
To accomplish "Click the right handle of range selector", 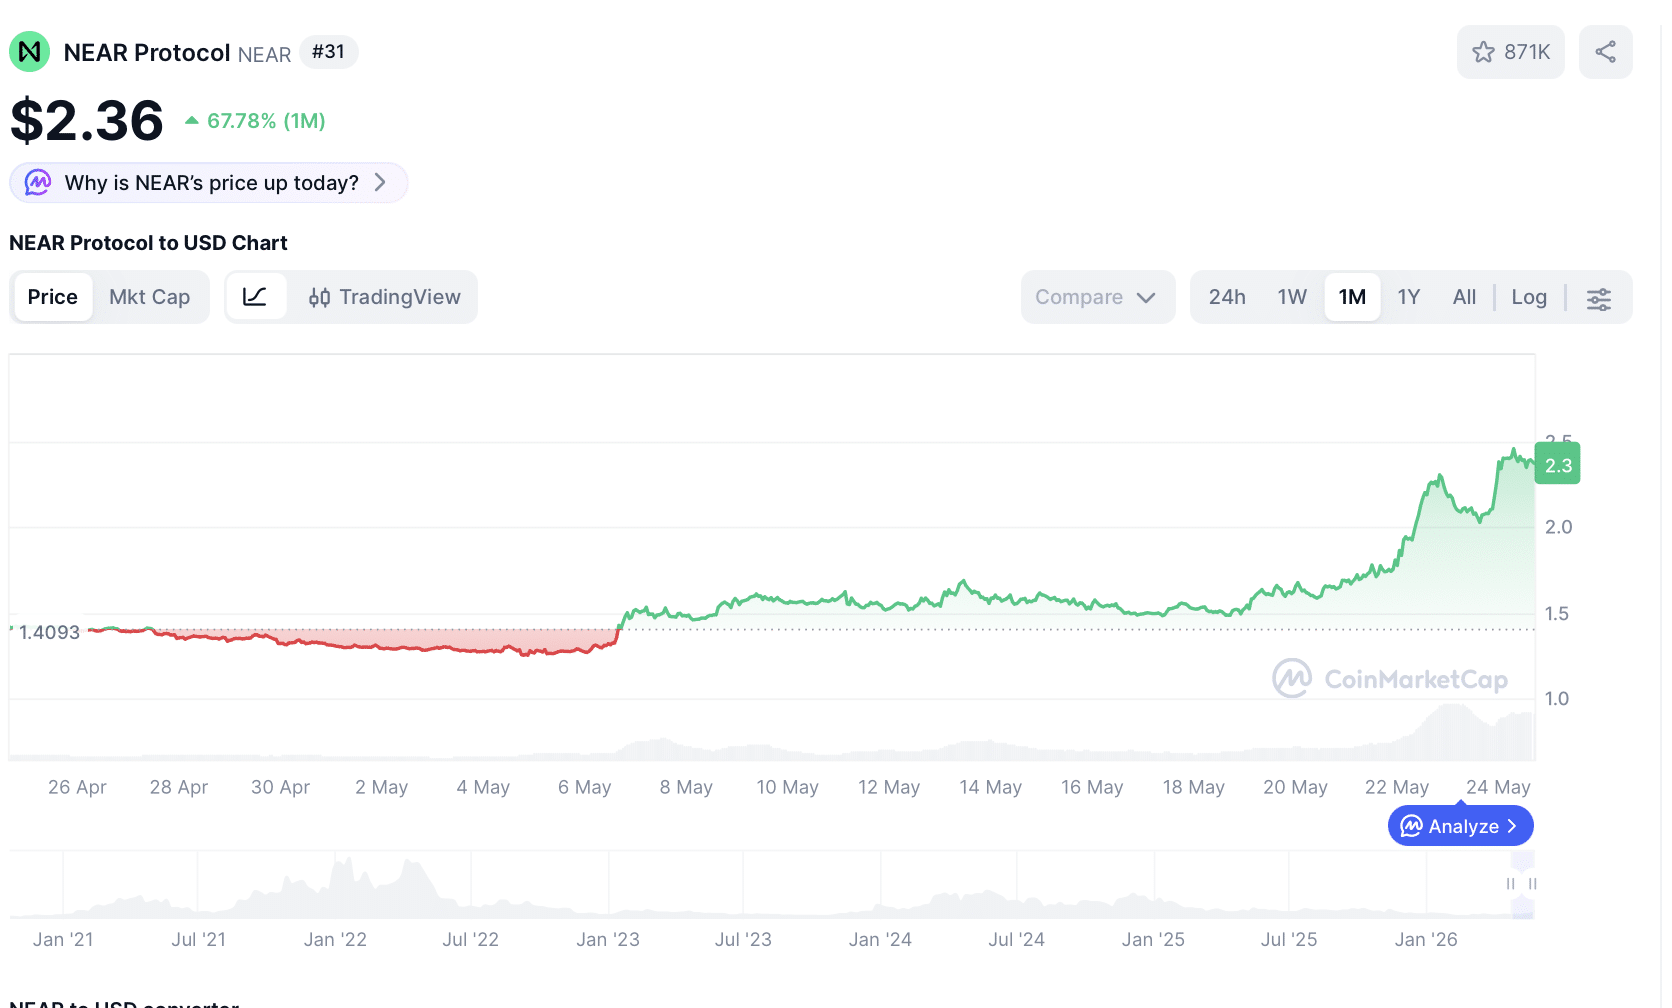I will (1532, 884).
